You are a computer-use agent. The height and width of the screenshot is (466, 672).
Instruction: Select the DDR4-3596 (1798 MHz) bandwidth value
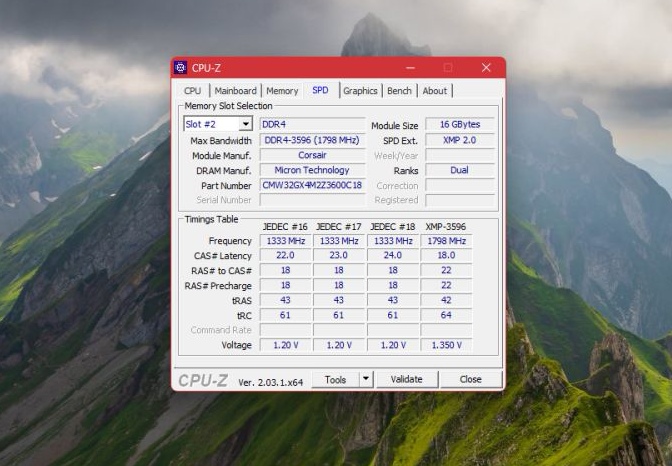pyautogui.click(x=312, y=140)
